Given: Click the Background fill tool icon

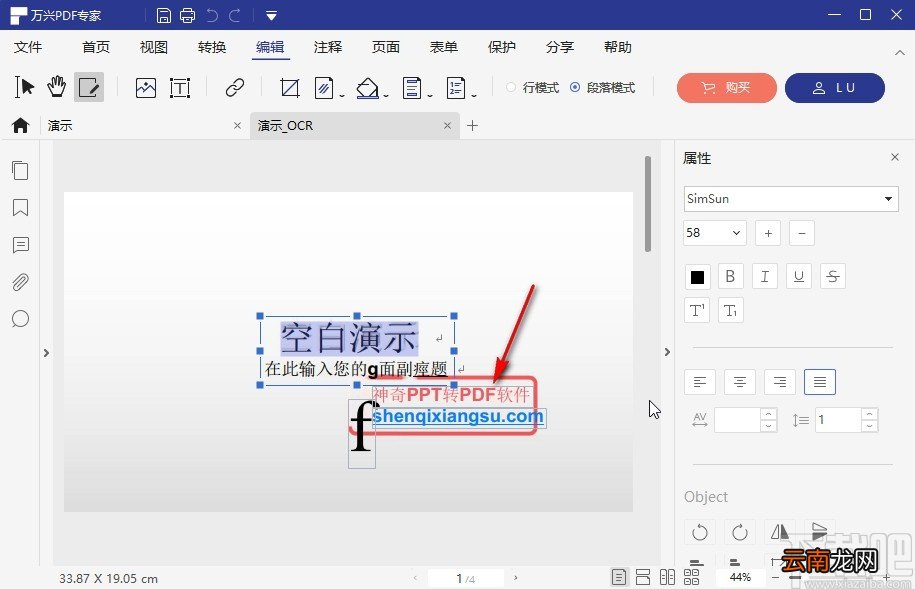Looking at the screenshot, I should pyautogui.click(x=368, y=88).
